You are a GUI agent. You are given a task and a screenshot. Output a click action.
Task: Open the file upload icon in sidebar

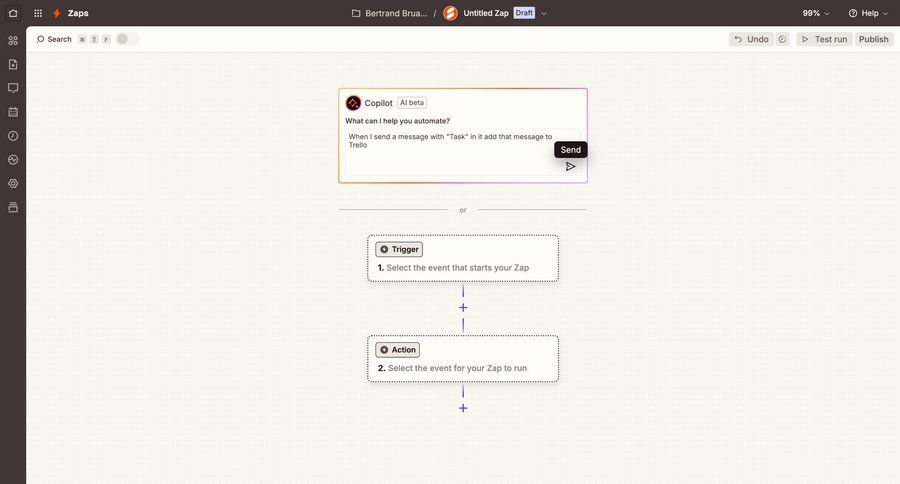(x=13, y=64)
